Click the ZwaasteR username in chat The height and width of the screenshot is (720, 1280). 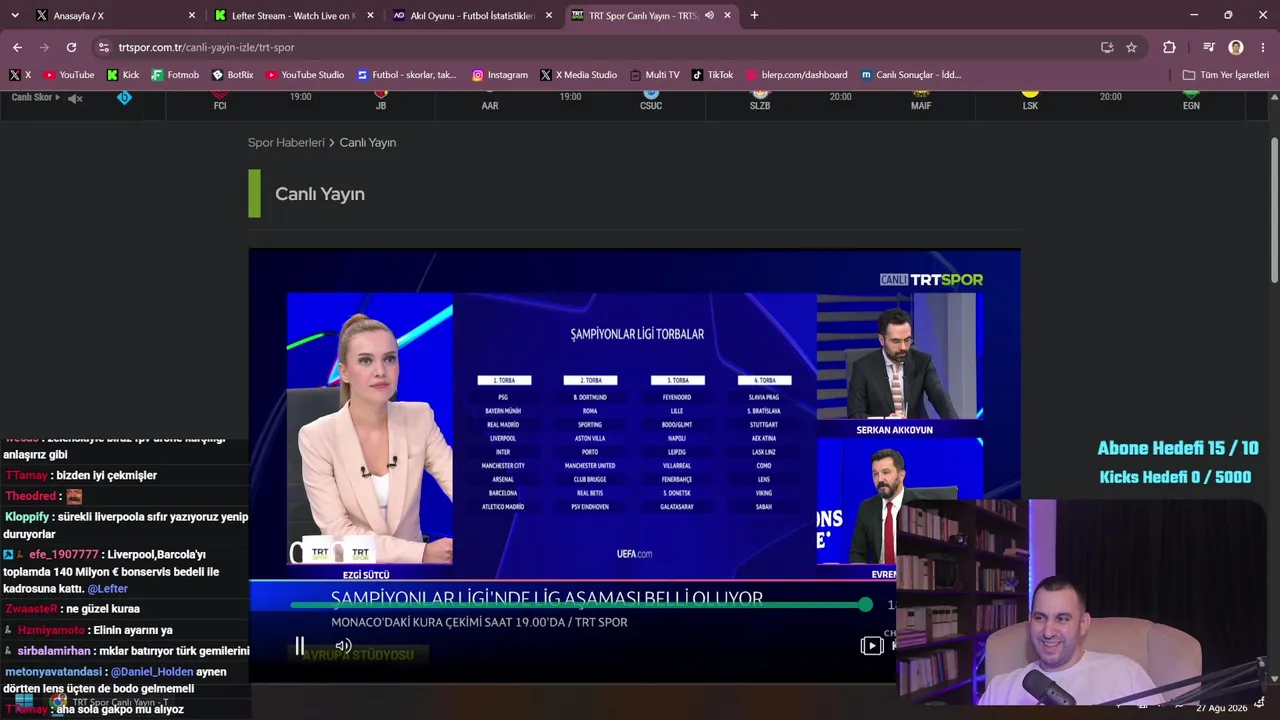click(31, 609)
